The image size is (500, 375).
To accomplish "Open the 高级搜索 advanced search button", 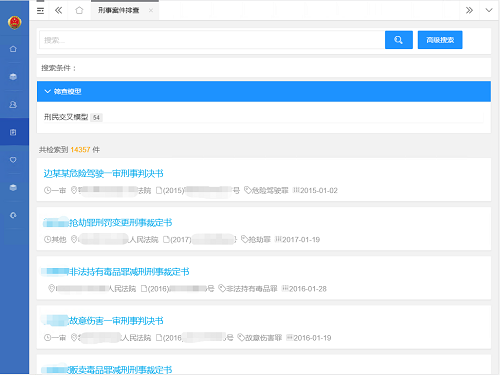I will [x=440, y=40].
